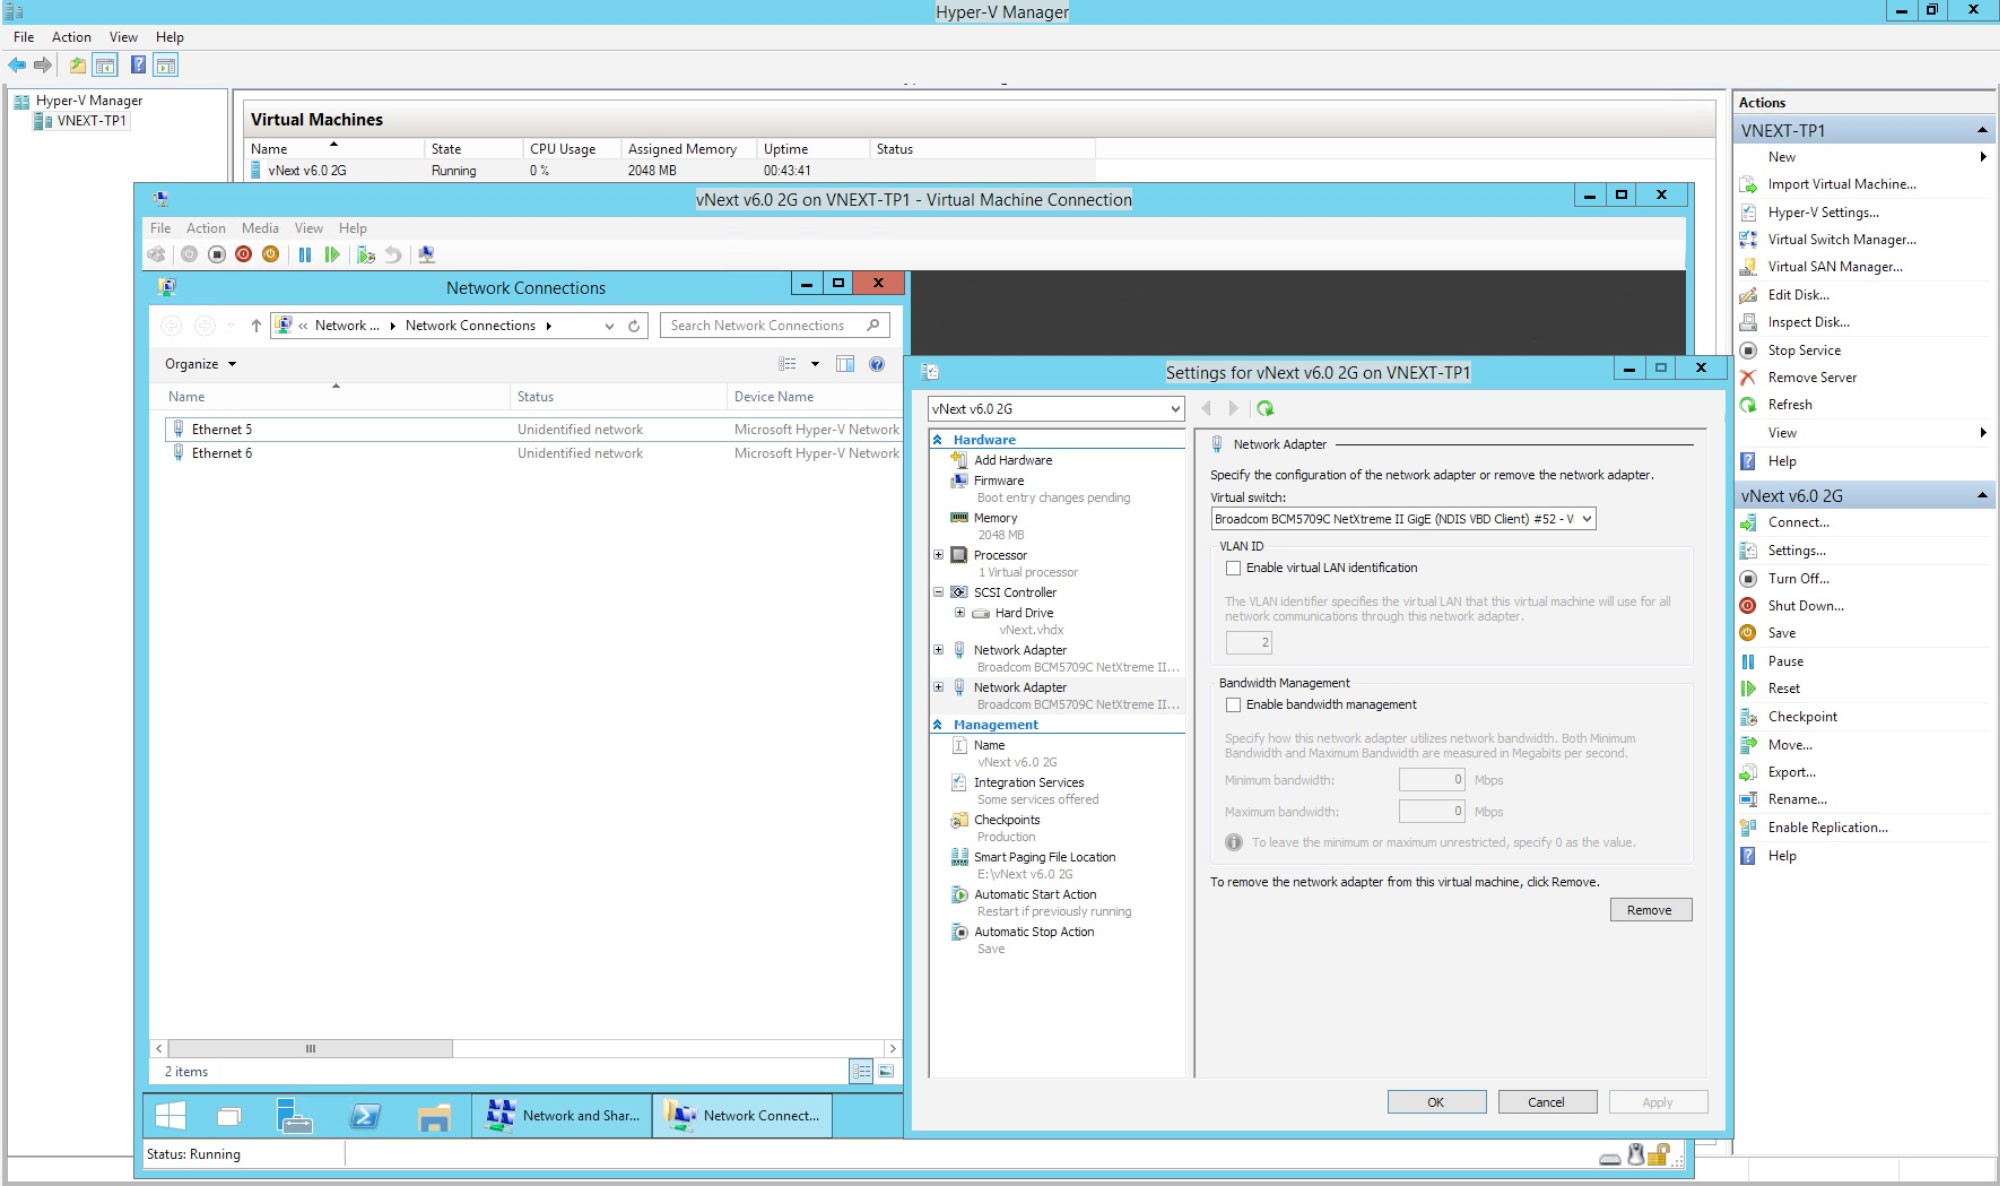Open View menu in Hyper-V Manager
Image resolution: width=2000 pixels, height=1186 pixels.
point(123,37)
